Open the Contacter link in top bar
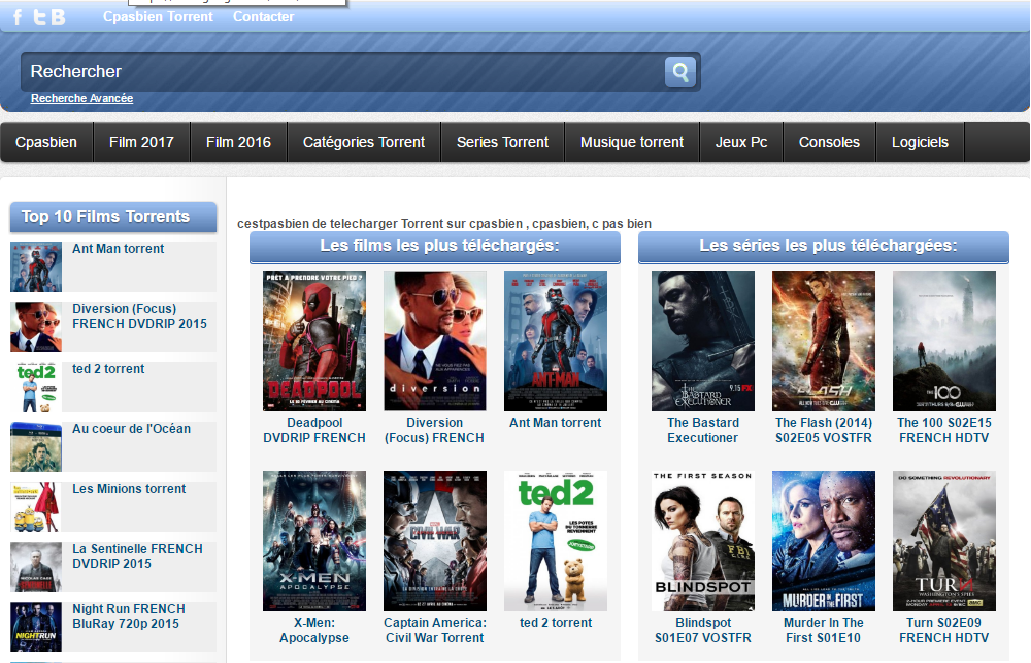The height and width of the screenshot is (663, 1031). point(263,16)
